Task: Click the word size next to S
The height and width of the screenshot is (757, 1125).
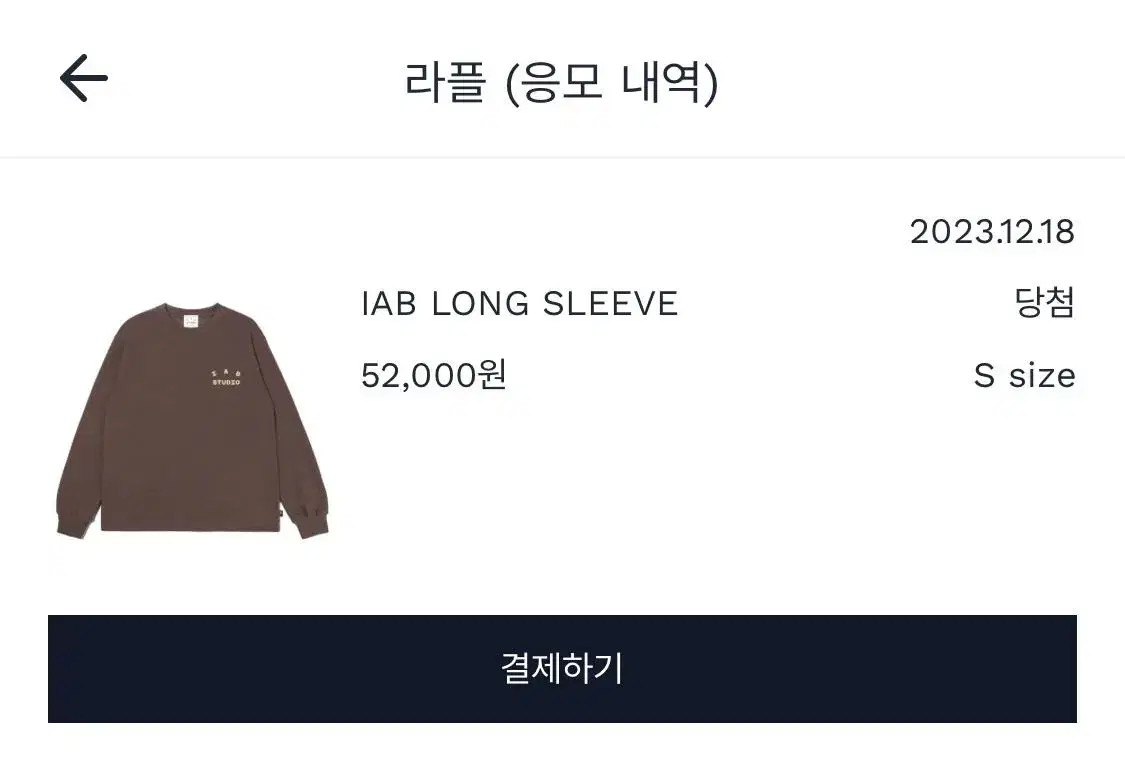Action: coord(1042,375)
